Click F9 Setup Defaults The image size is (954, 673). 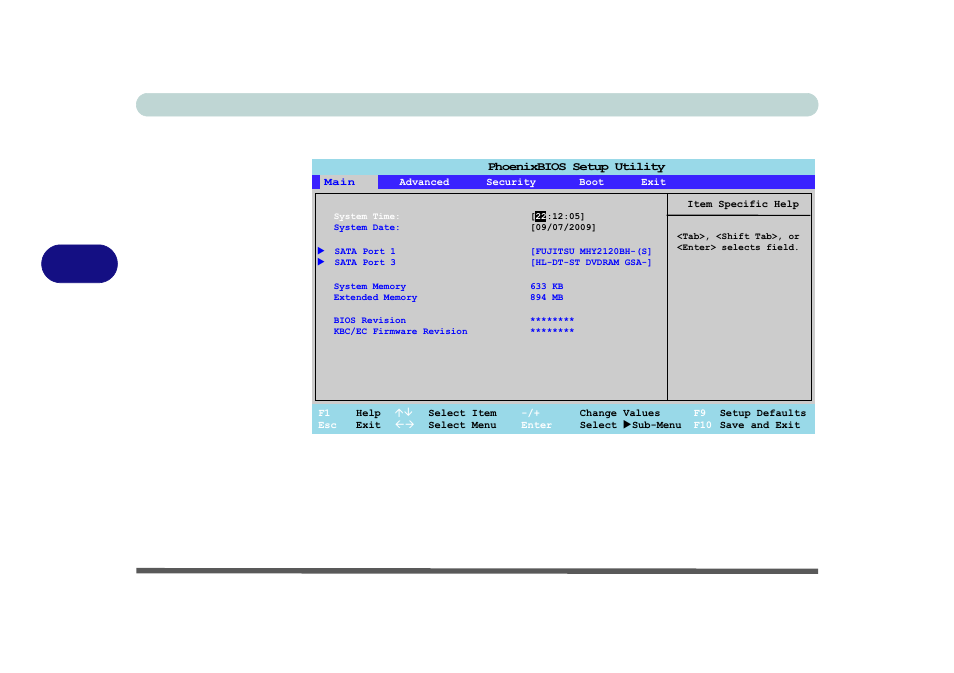pos(750,413)
